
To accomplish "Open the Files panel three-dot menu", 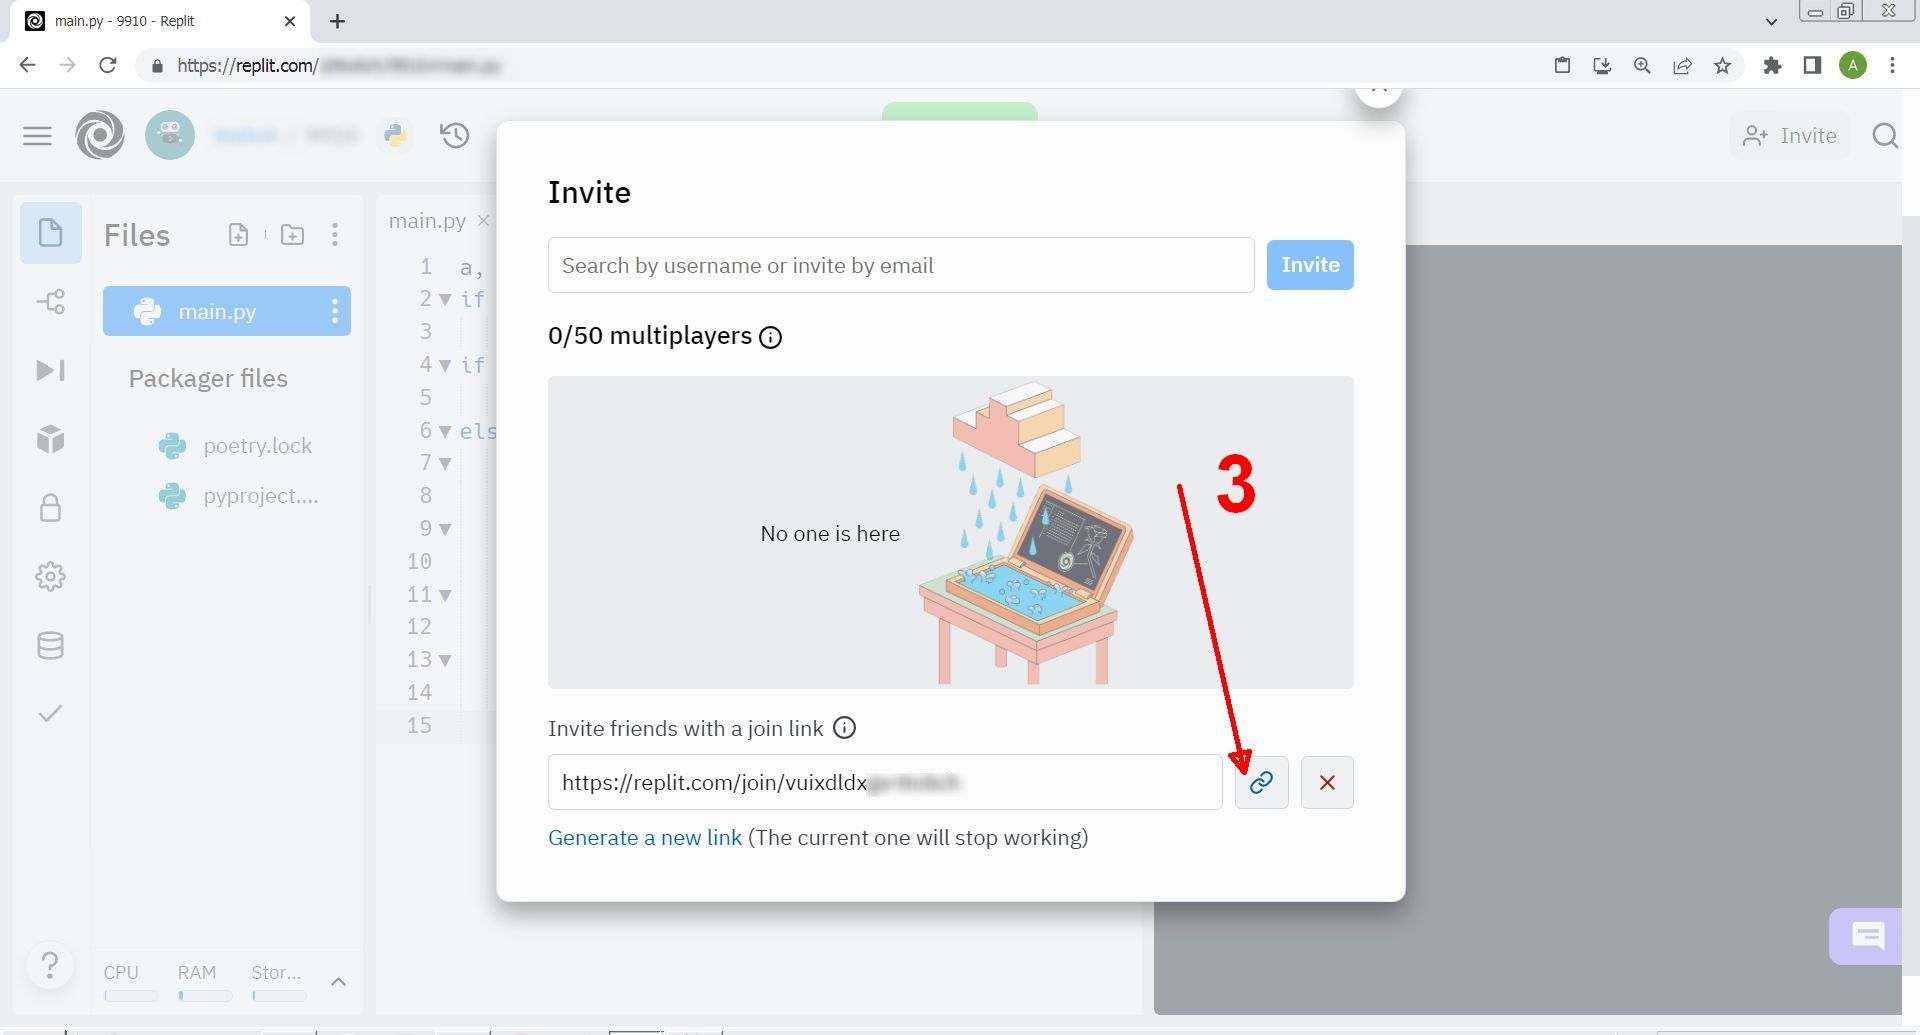I will pyautogui.click(x=335, y=235).
